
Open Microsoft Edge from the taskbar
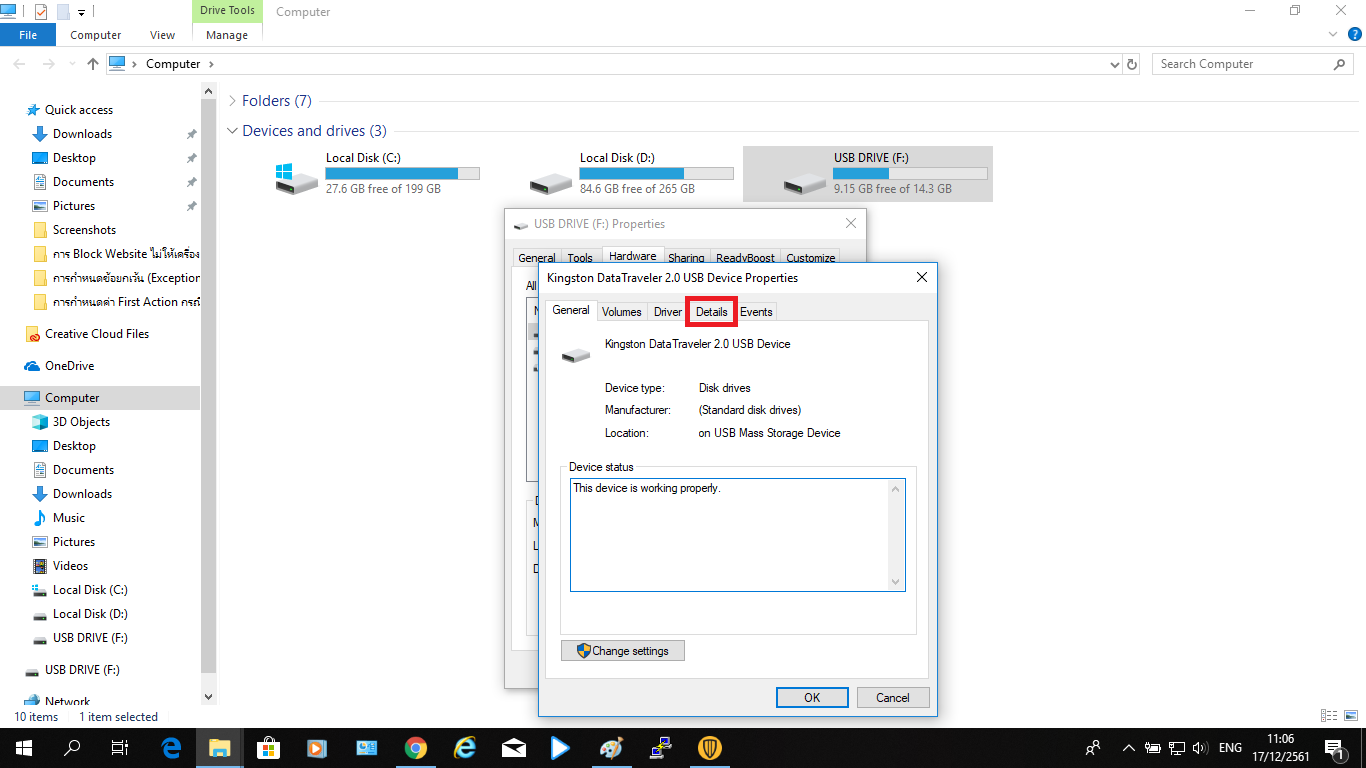pyautogui.click(x=171, y=747)
